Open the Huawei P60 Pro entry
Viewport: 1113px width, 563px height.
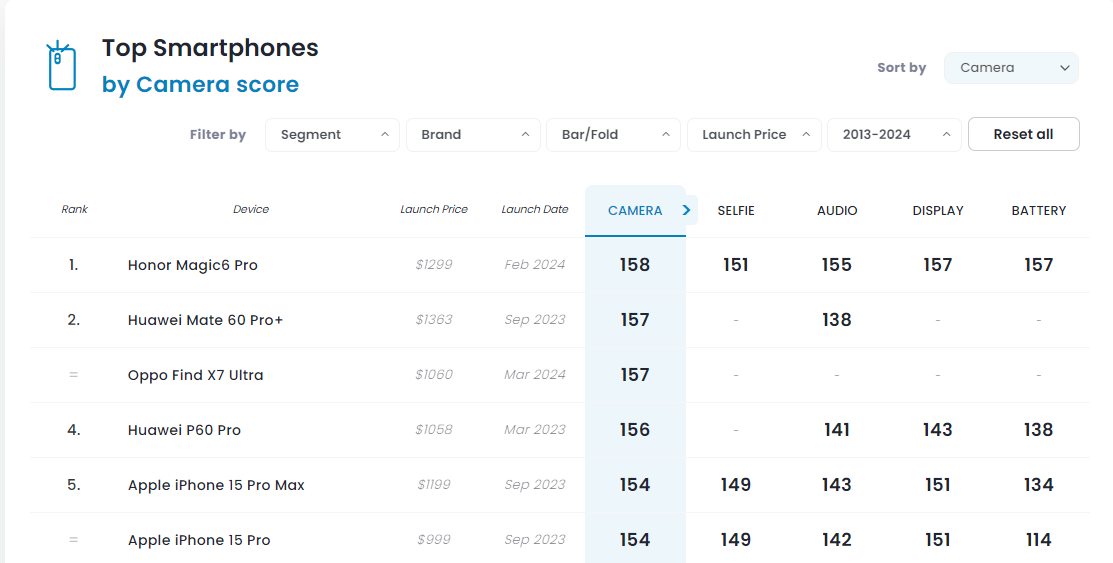(x=184, y=430)
